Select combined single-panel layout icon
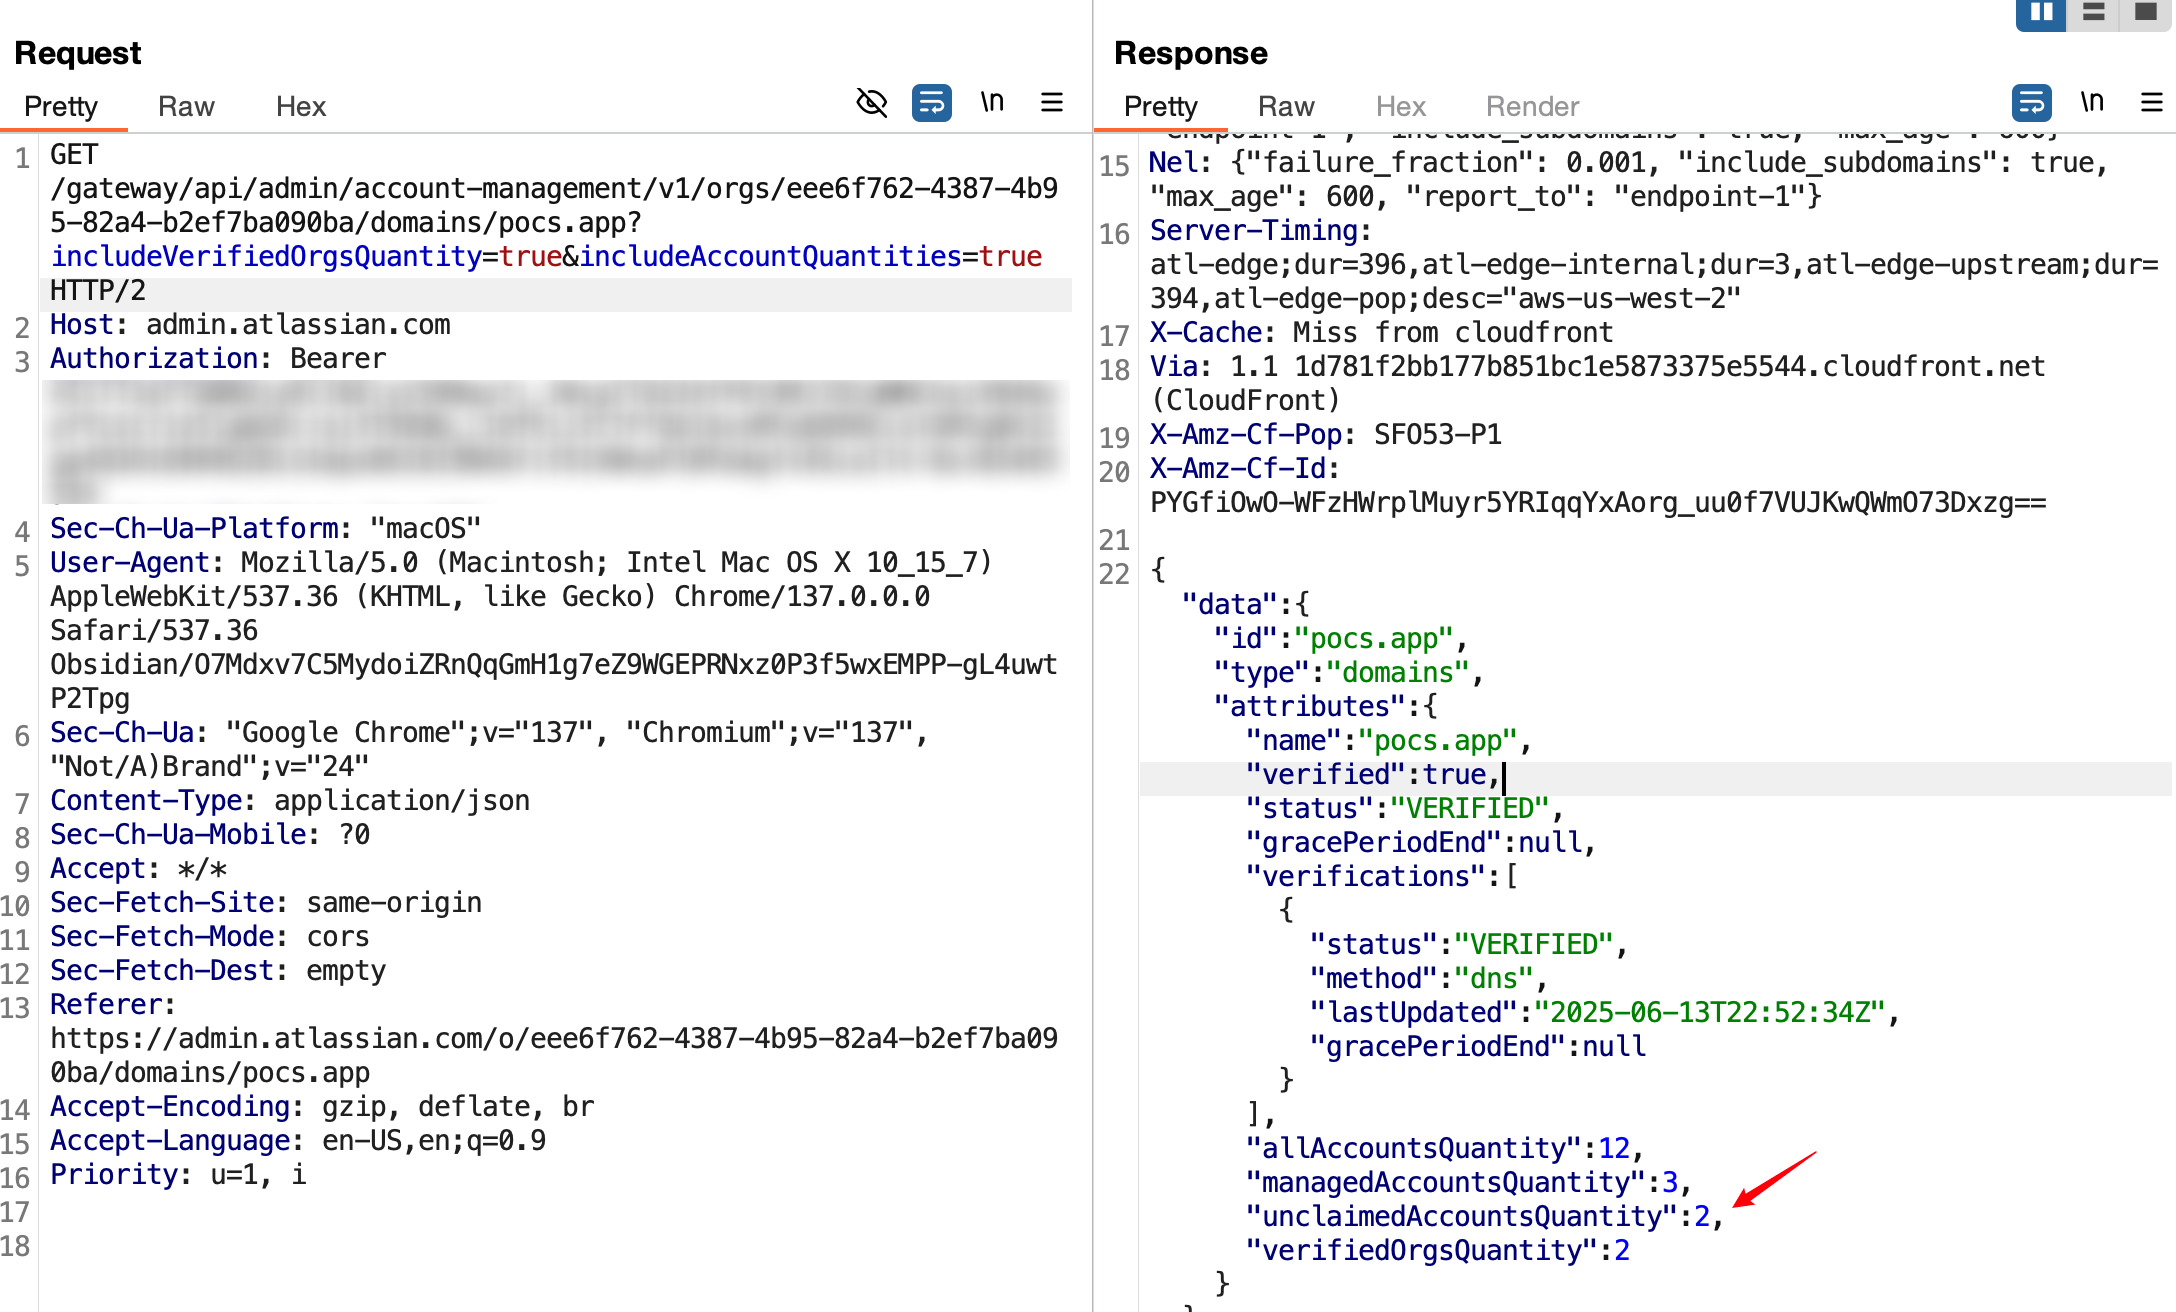The image size is (2176, 1312). click(x=2145, y=13)
